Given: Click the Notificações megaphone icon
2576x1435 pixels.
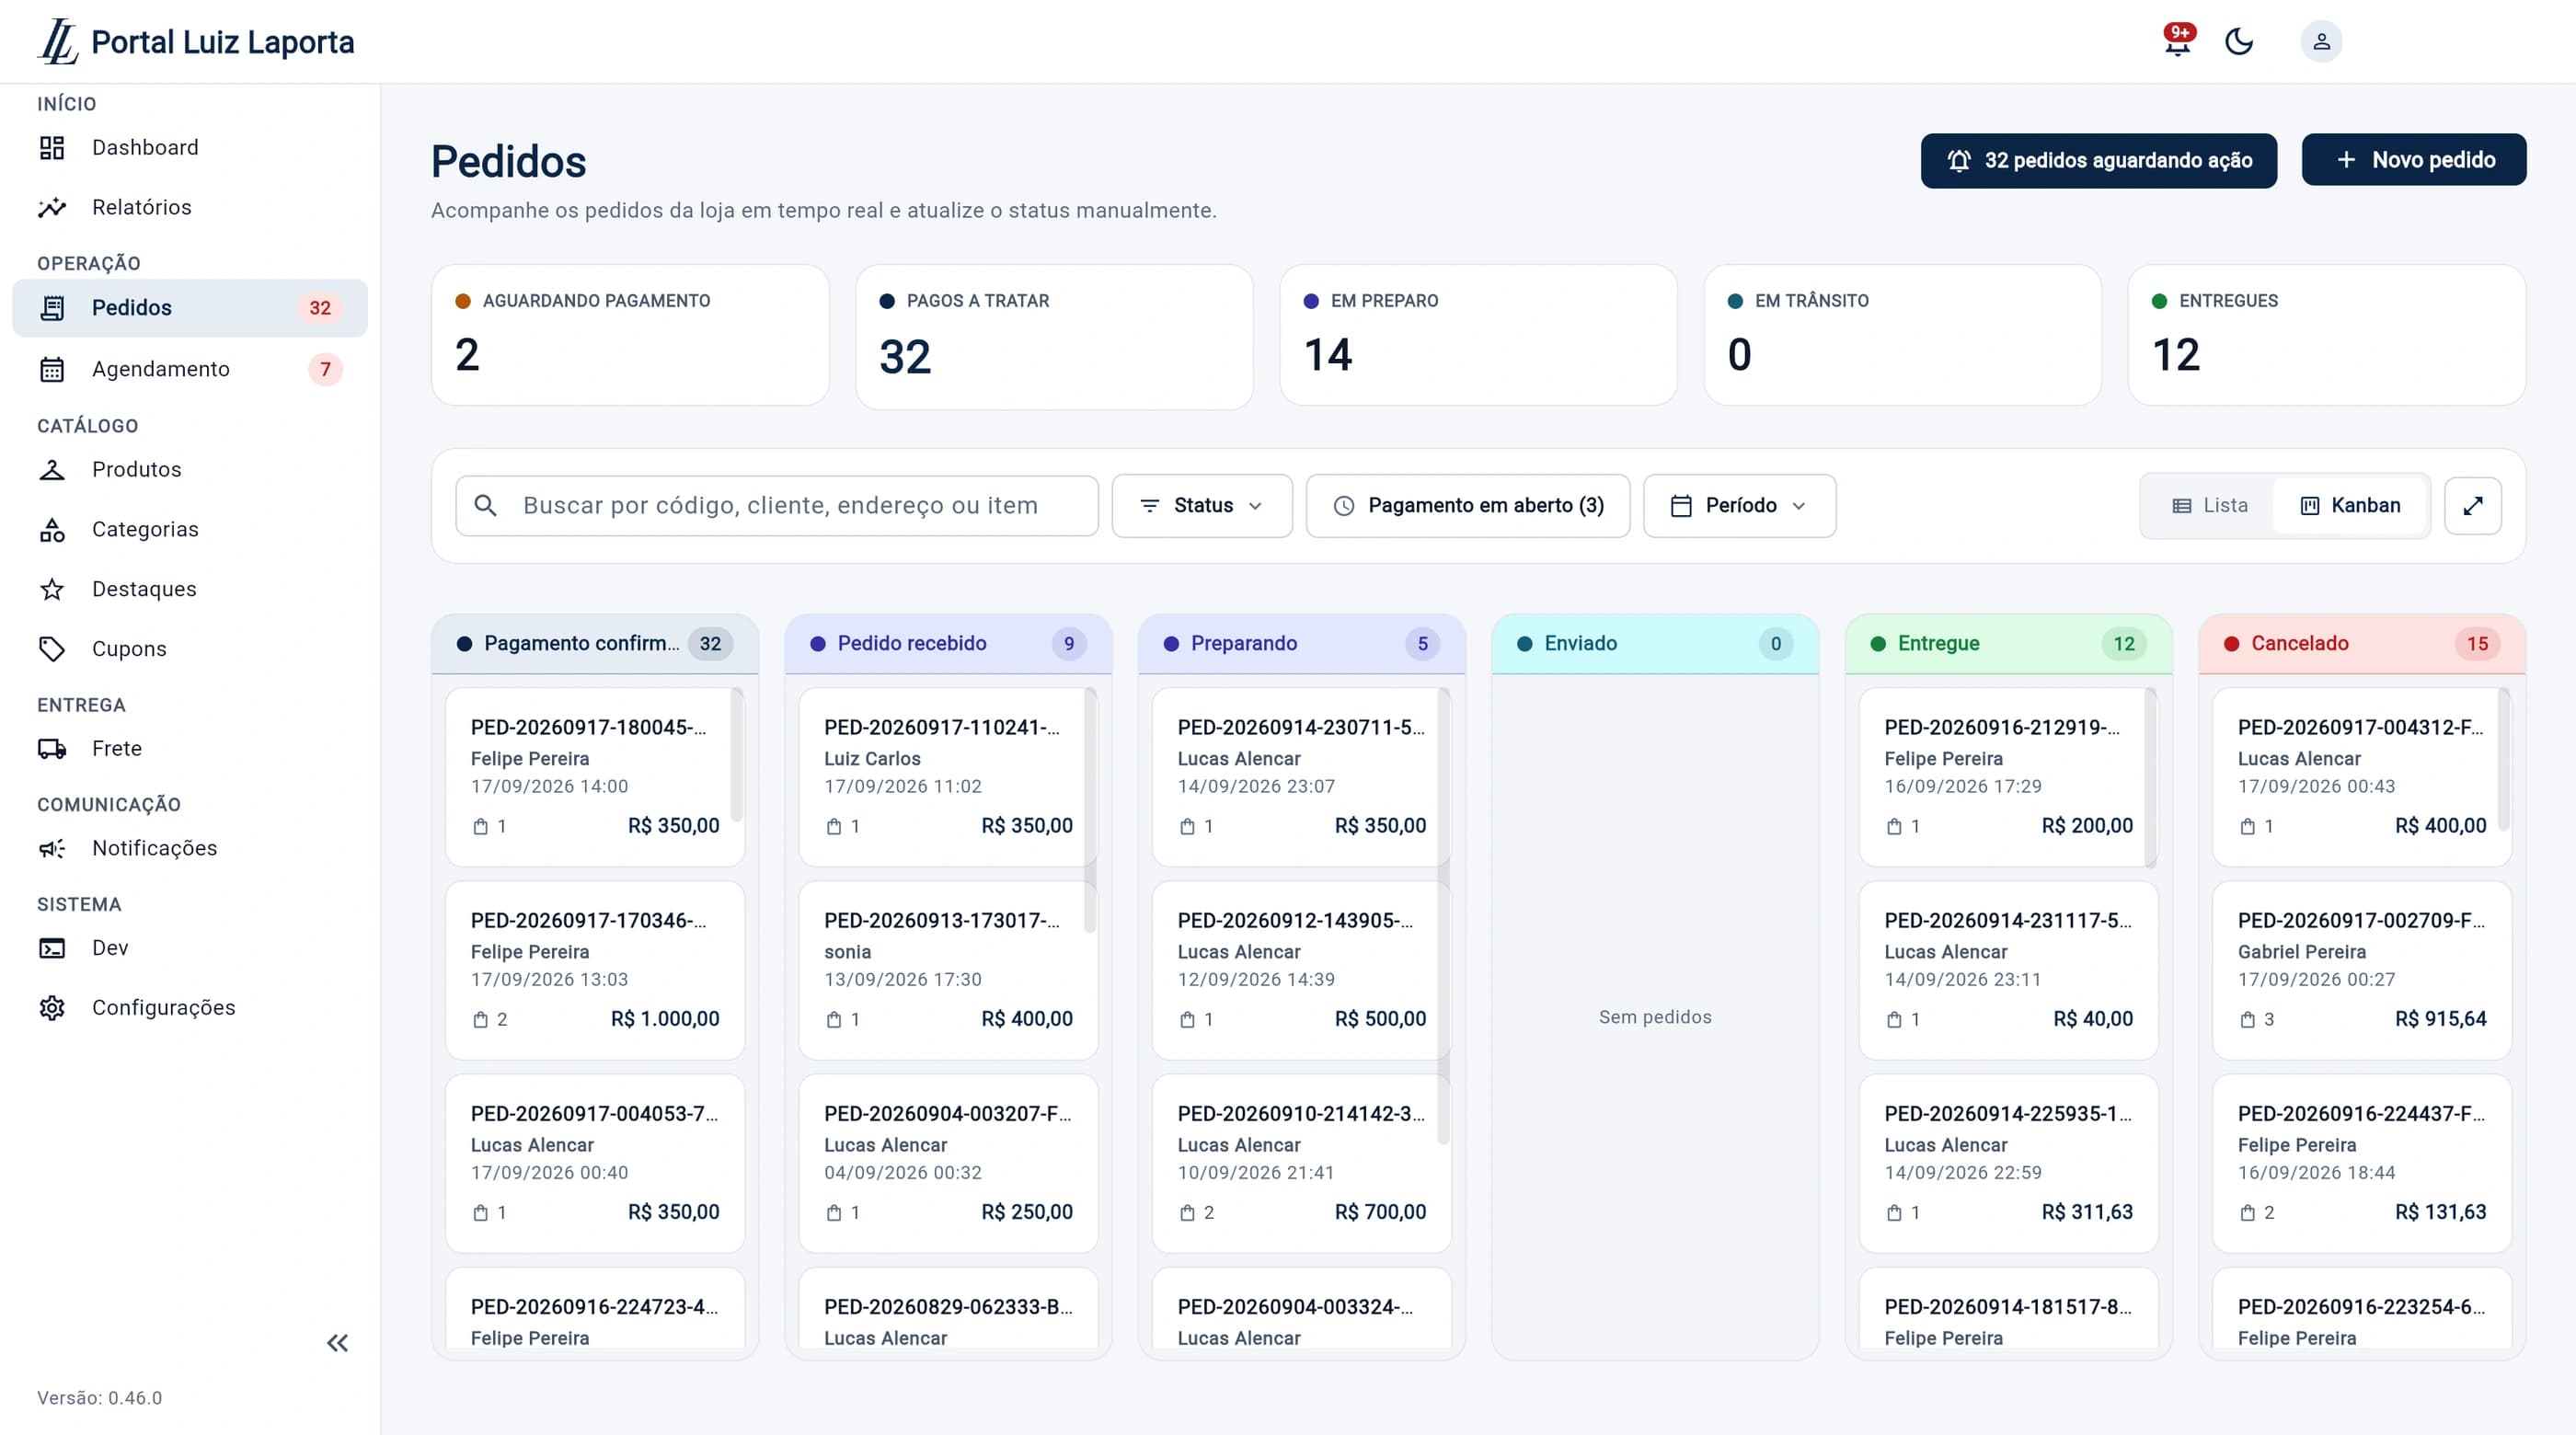Looking at the screenshot, I should [52, 848].
